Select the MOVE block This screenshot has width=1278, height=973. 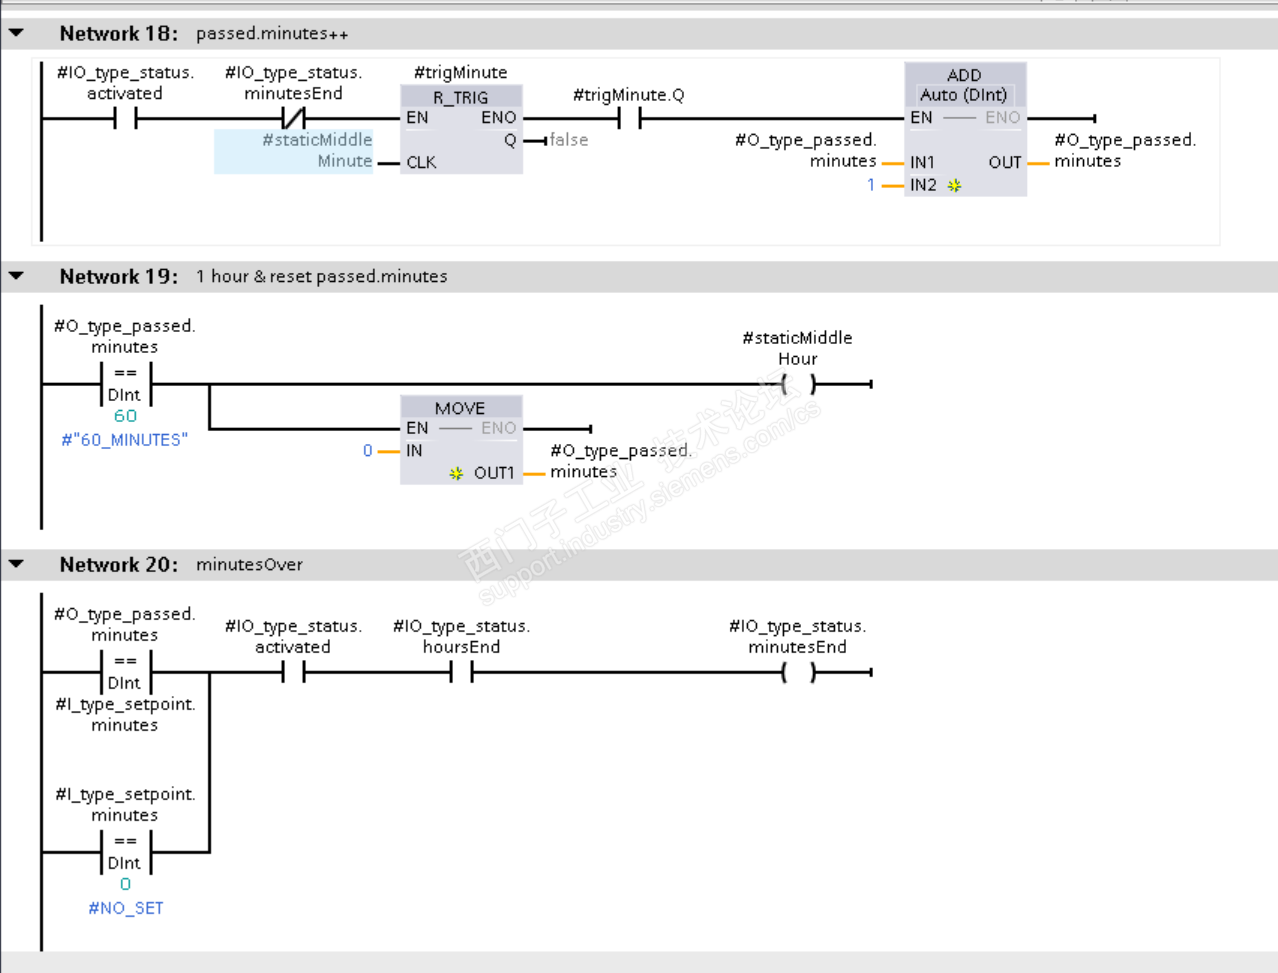pyautogui.click(x=461, y=440)
